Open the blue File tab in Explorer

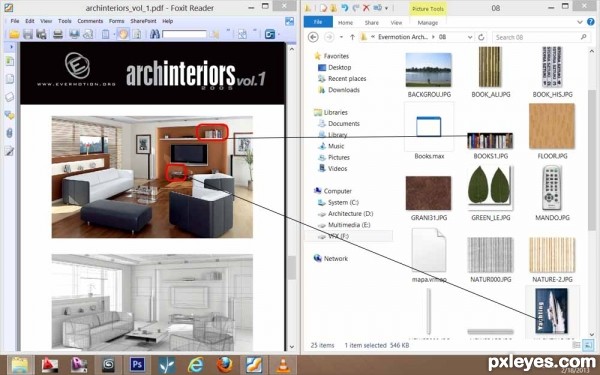click(318, 22)
